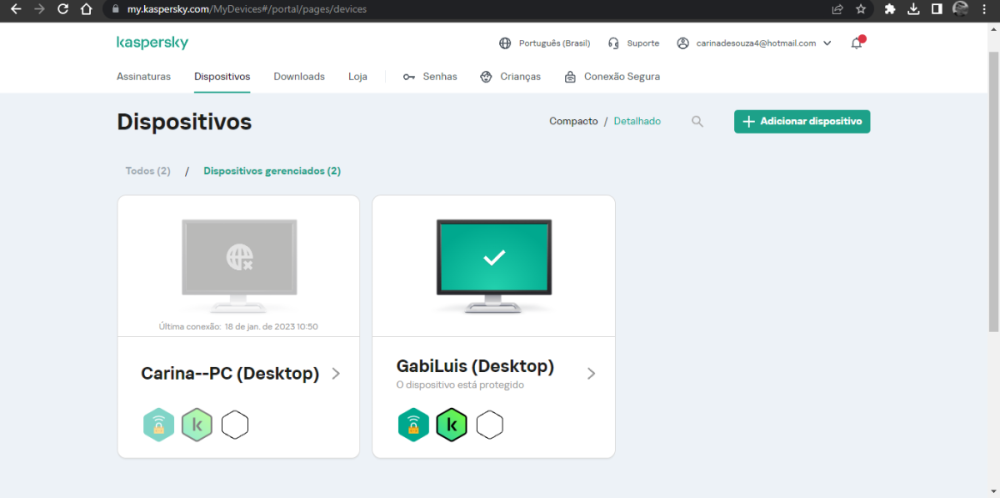The width and height of the screenshot is (1000, 498).
Task: Click the Conexão Segura lock icon
Action: [570, 77]
